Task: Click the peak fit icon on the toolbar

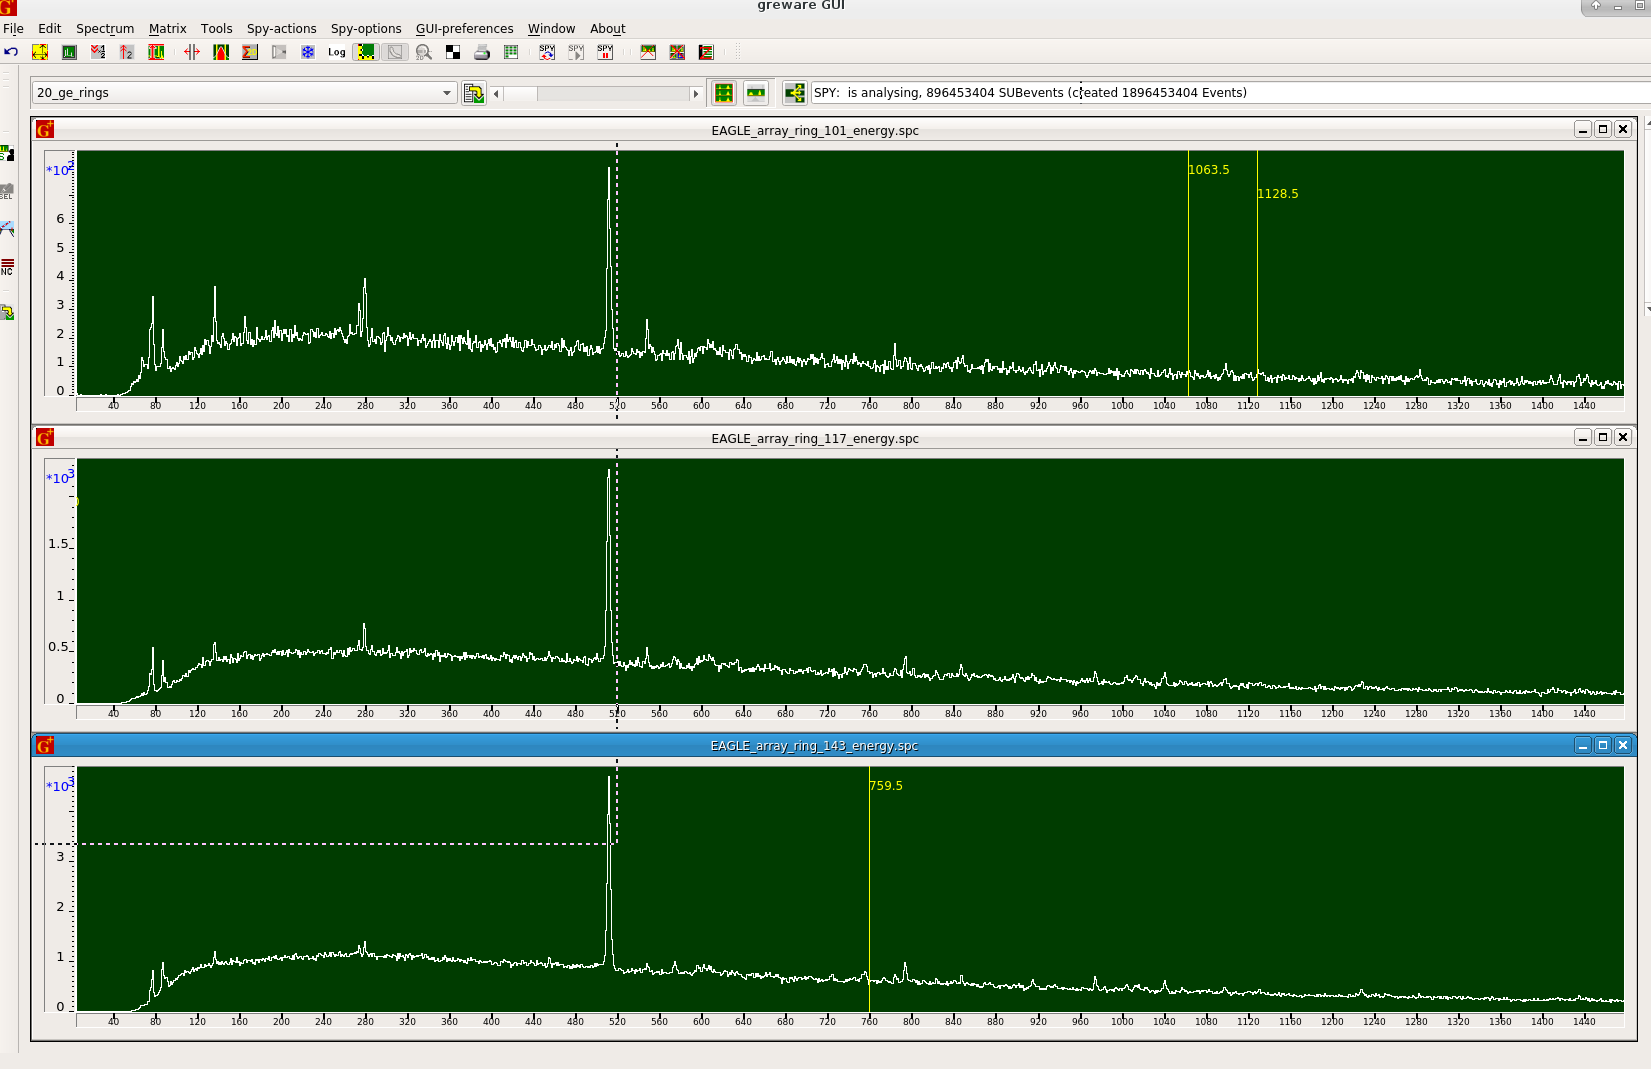Action: coord(220,52)
